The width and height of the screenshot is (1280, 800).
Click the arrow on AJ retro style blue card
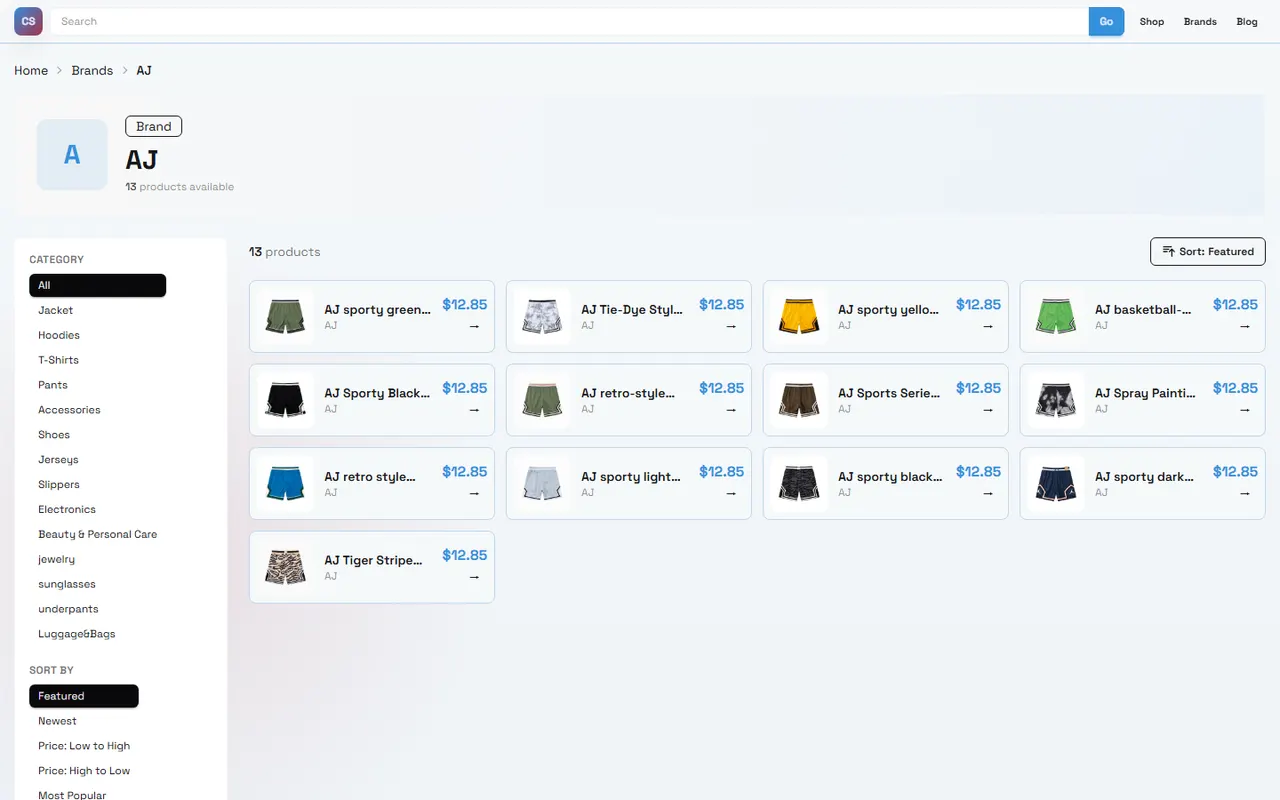click(474, 493)
